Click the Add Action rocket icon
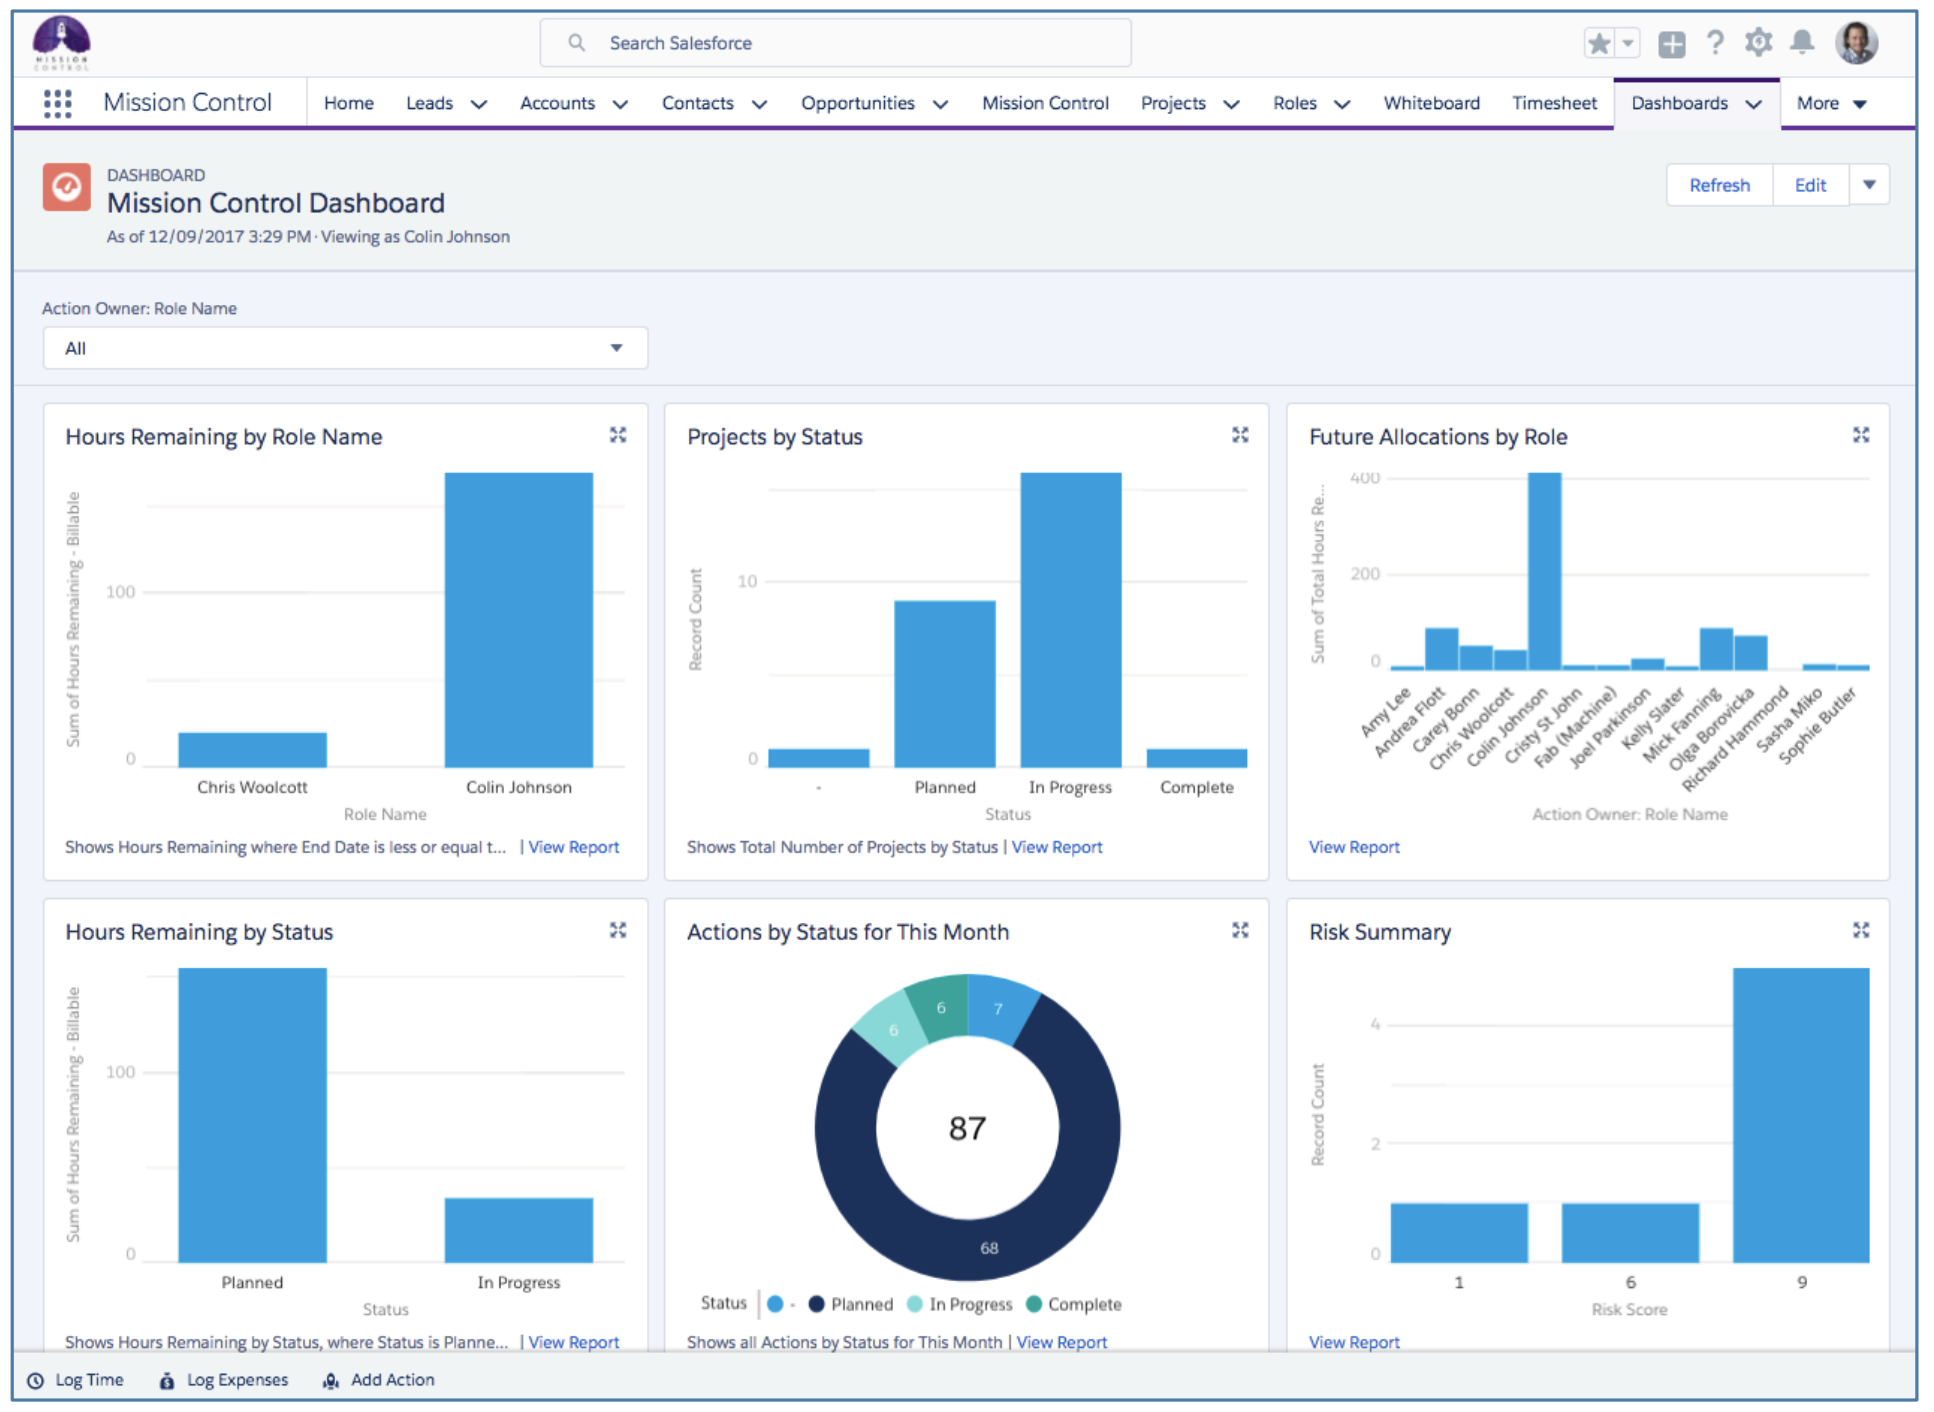1934x1412 pixels. coord(330,1380)
